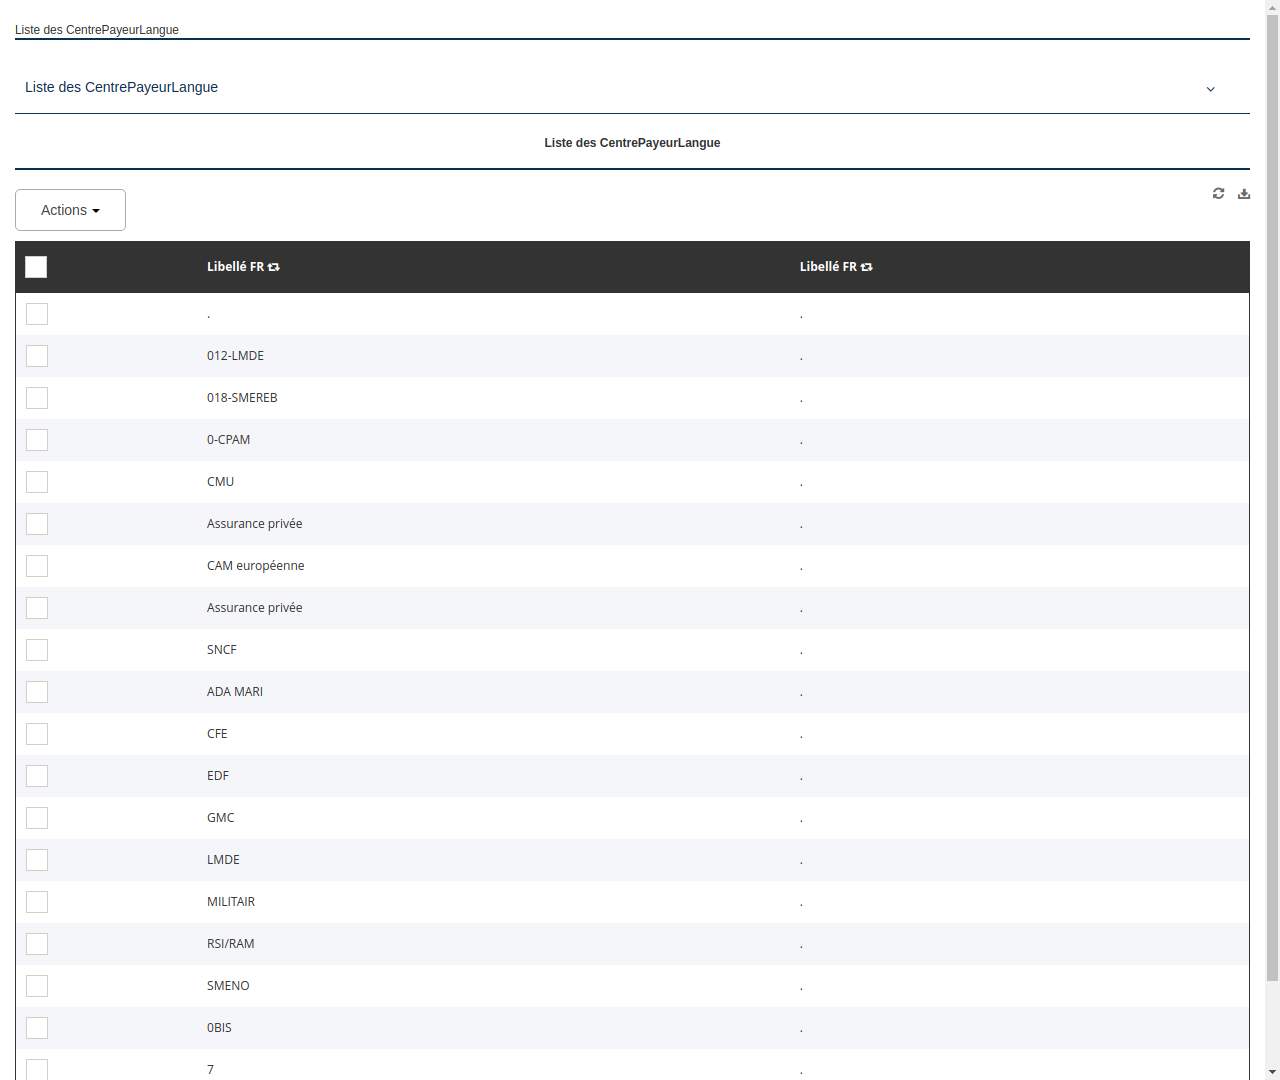Download the table data
1280x1080 pixels.
(1244, 193)
